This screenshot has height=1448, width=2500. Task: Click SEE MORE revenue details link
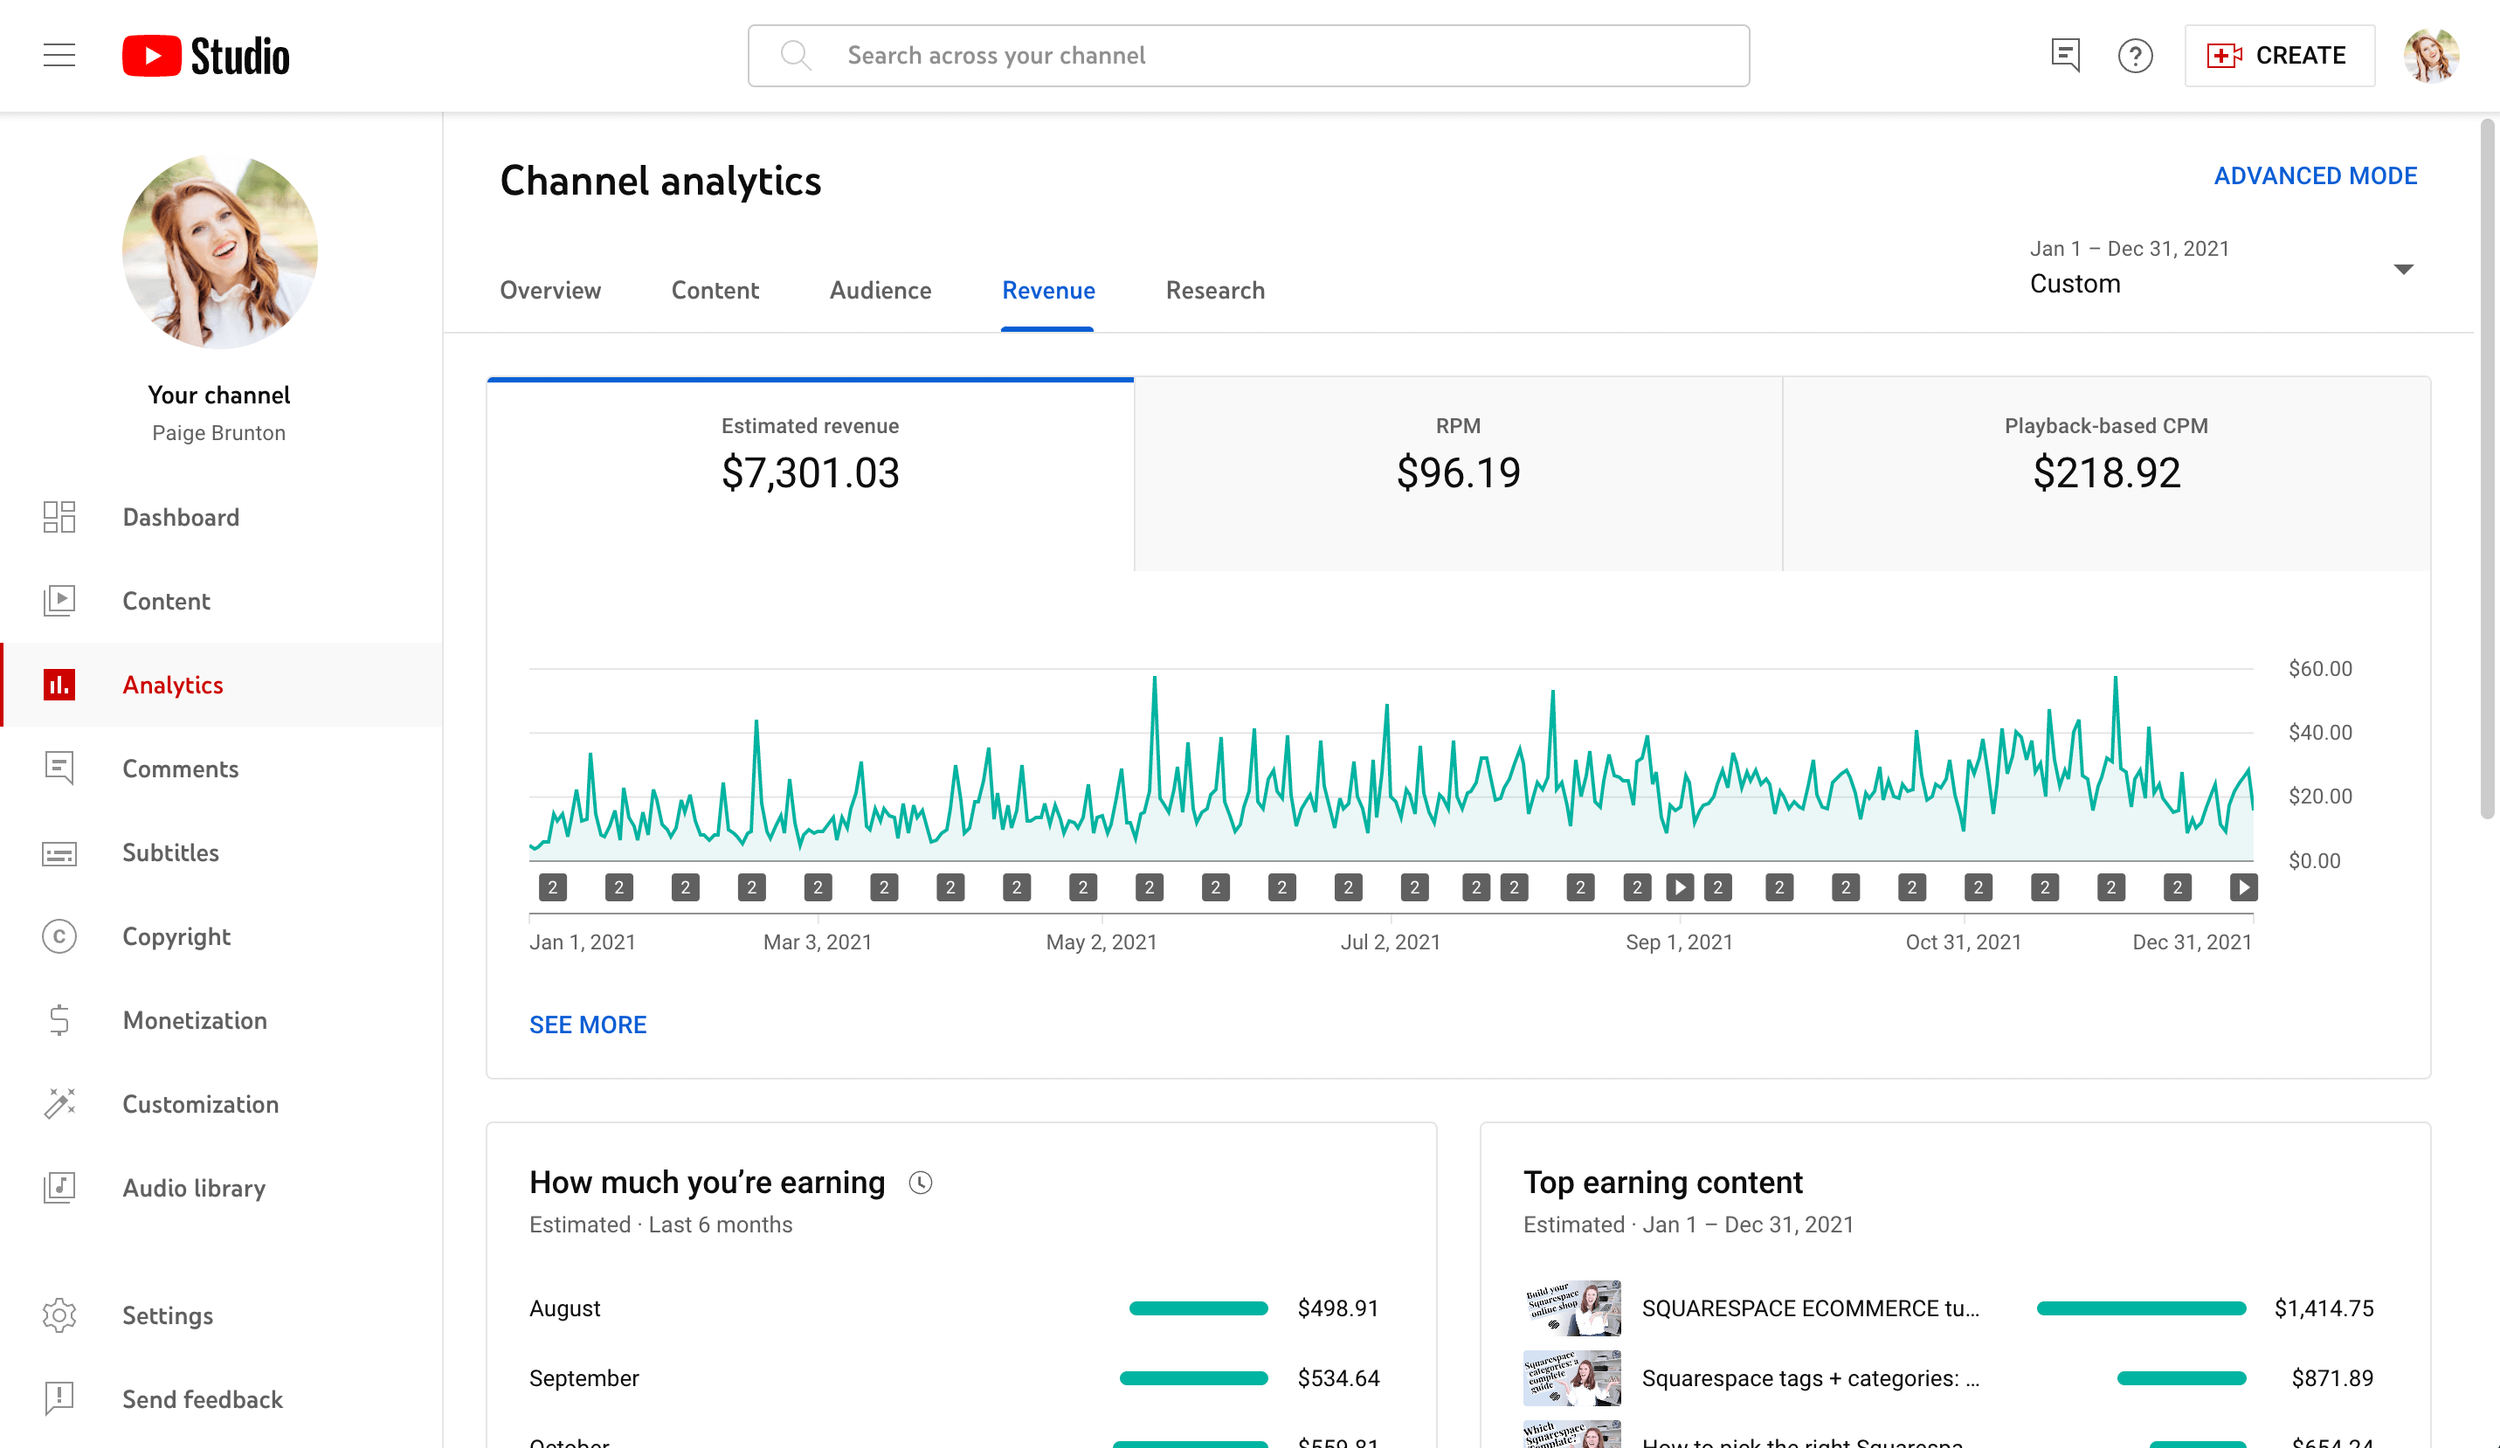click(589, 1024)
